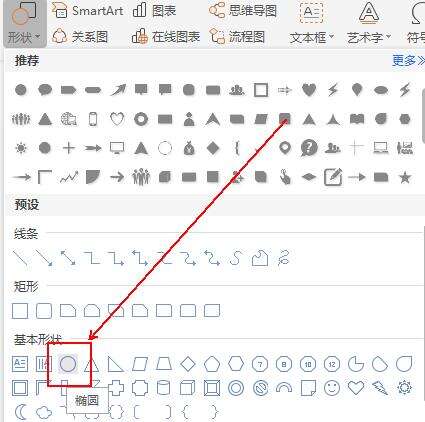This screenshot has width=425, height=422.
Task: Select the outline diamond basic shape
Action: click(x=188, y=364)
